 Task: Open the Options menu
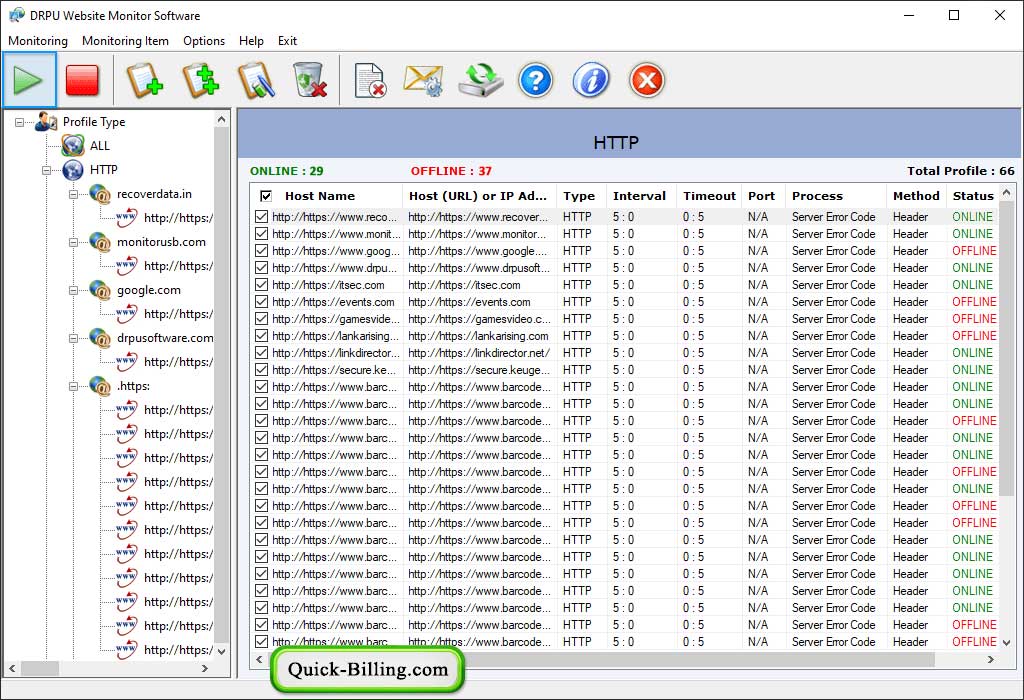[x=204, y=40]
